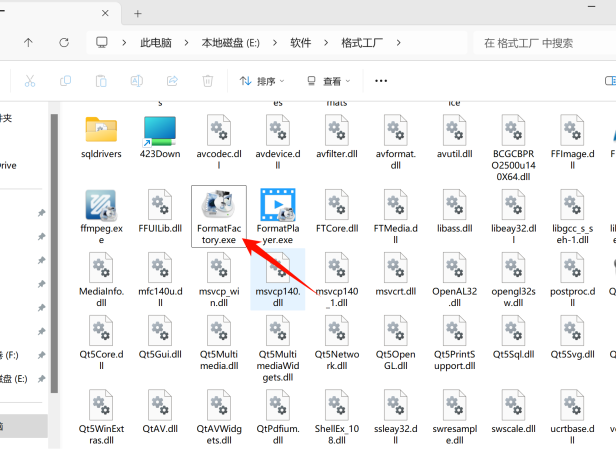Focus the 在 格式工厂 中搜索 search box
The height and width of the screenshot is (462, 616).
tap(544, 43)
